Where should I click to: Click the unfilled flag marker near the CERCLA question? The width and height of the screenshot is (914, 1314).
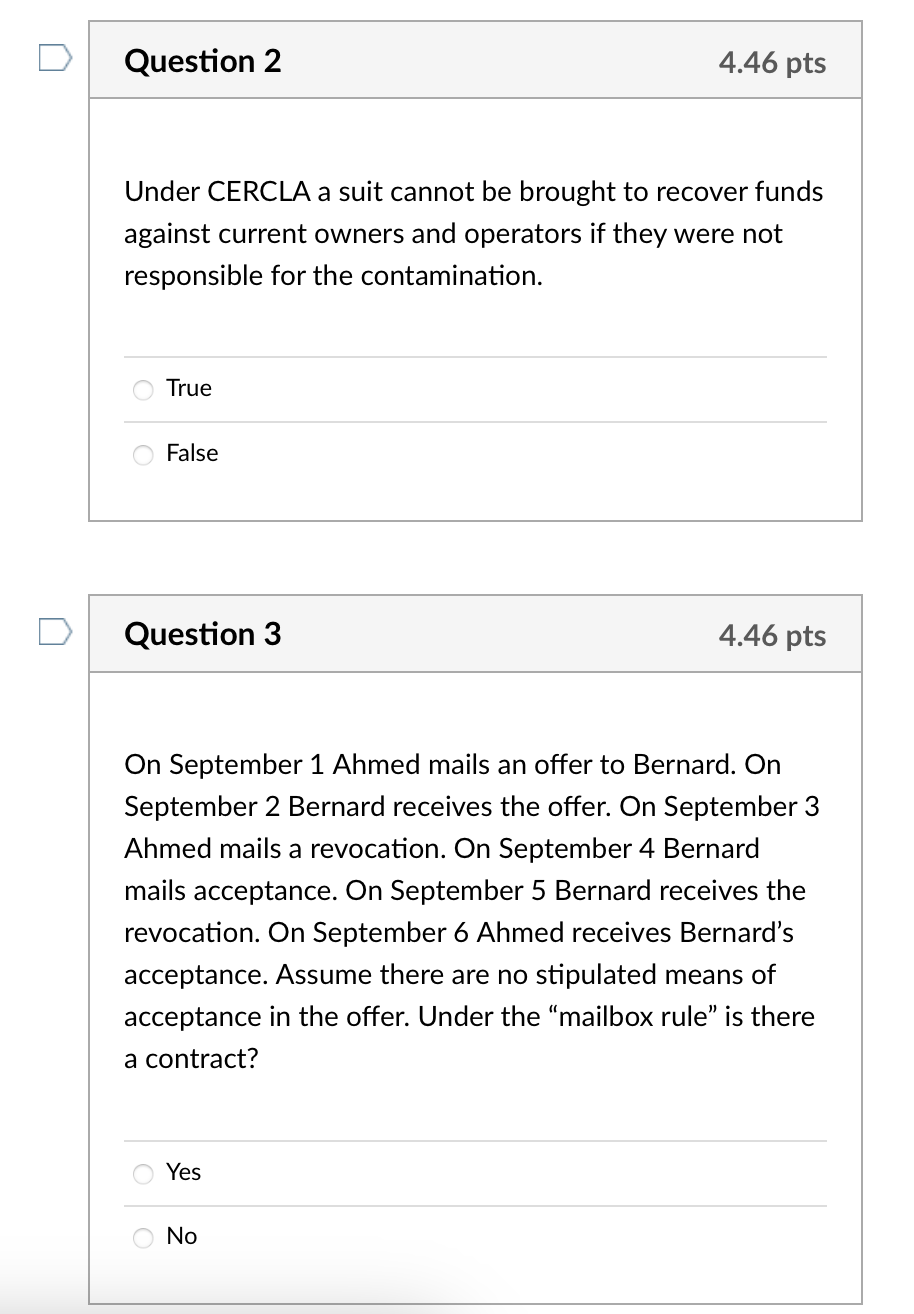point(55,58)
